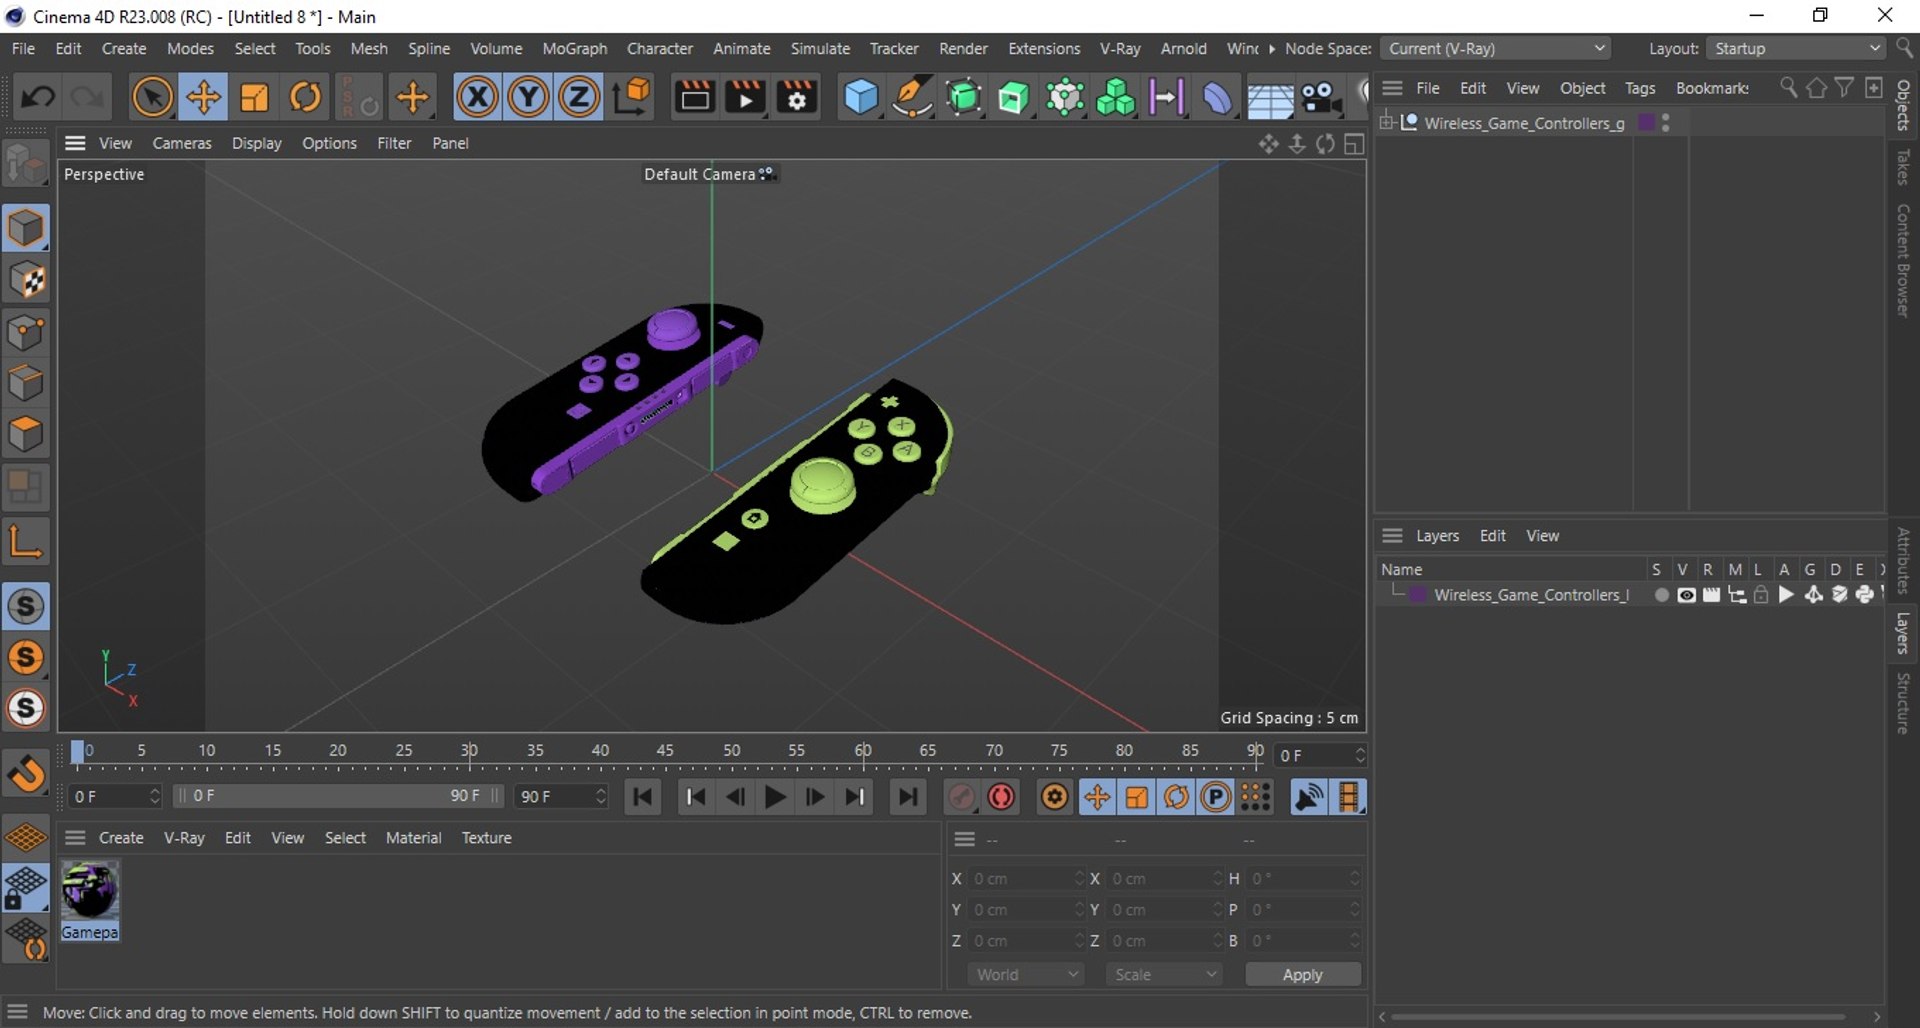Click the Floor grid icon
Viewport: 1920px width, 1028px height.
tap(1270, 97)
